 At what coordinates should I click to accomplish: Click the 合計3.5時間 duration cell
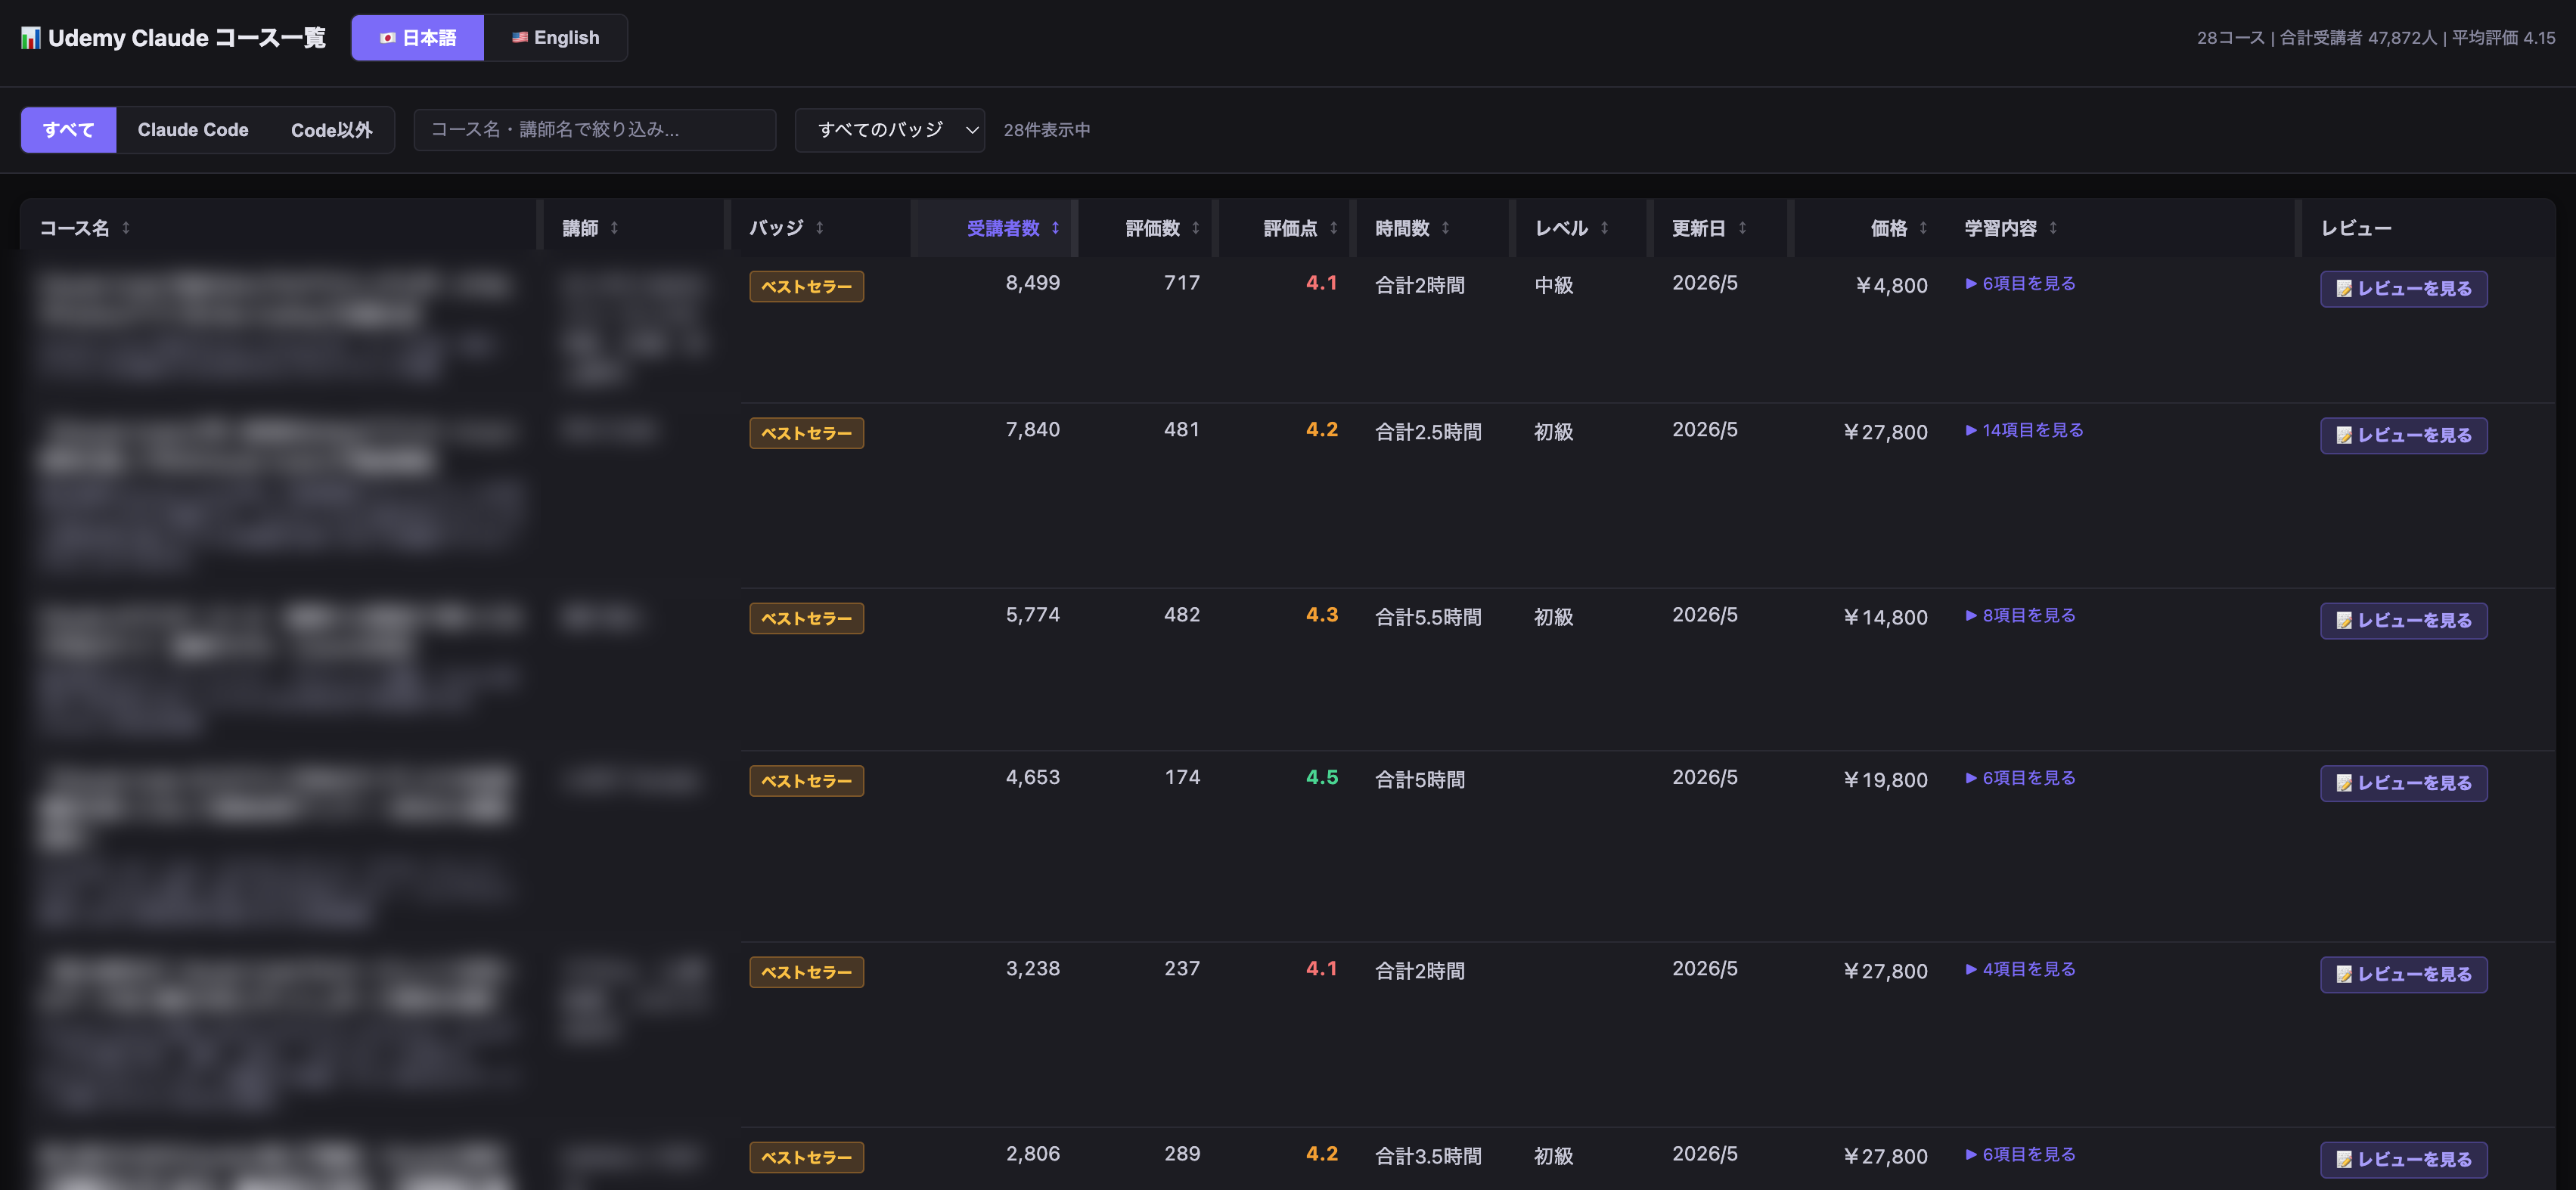tap(1428, 1157)
